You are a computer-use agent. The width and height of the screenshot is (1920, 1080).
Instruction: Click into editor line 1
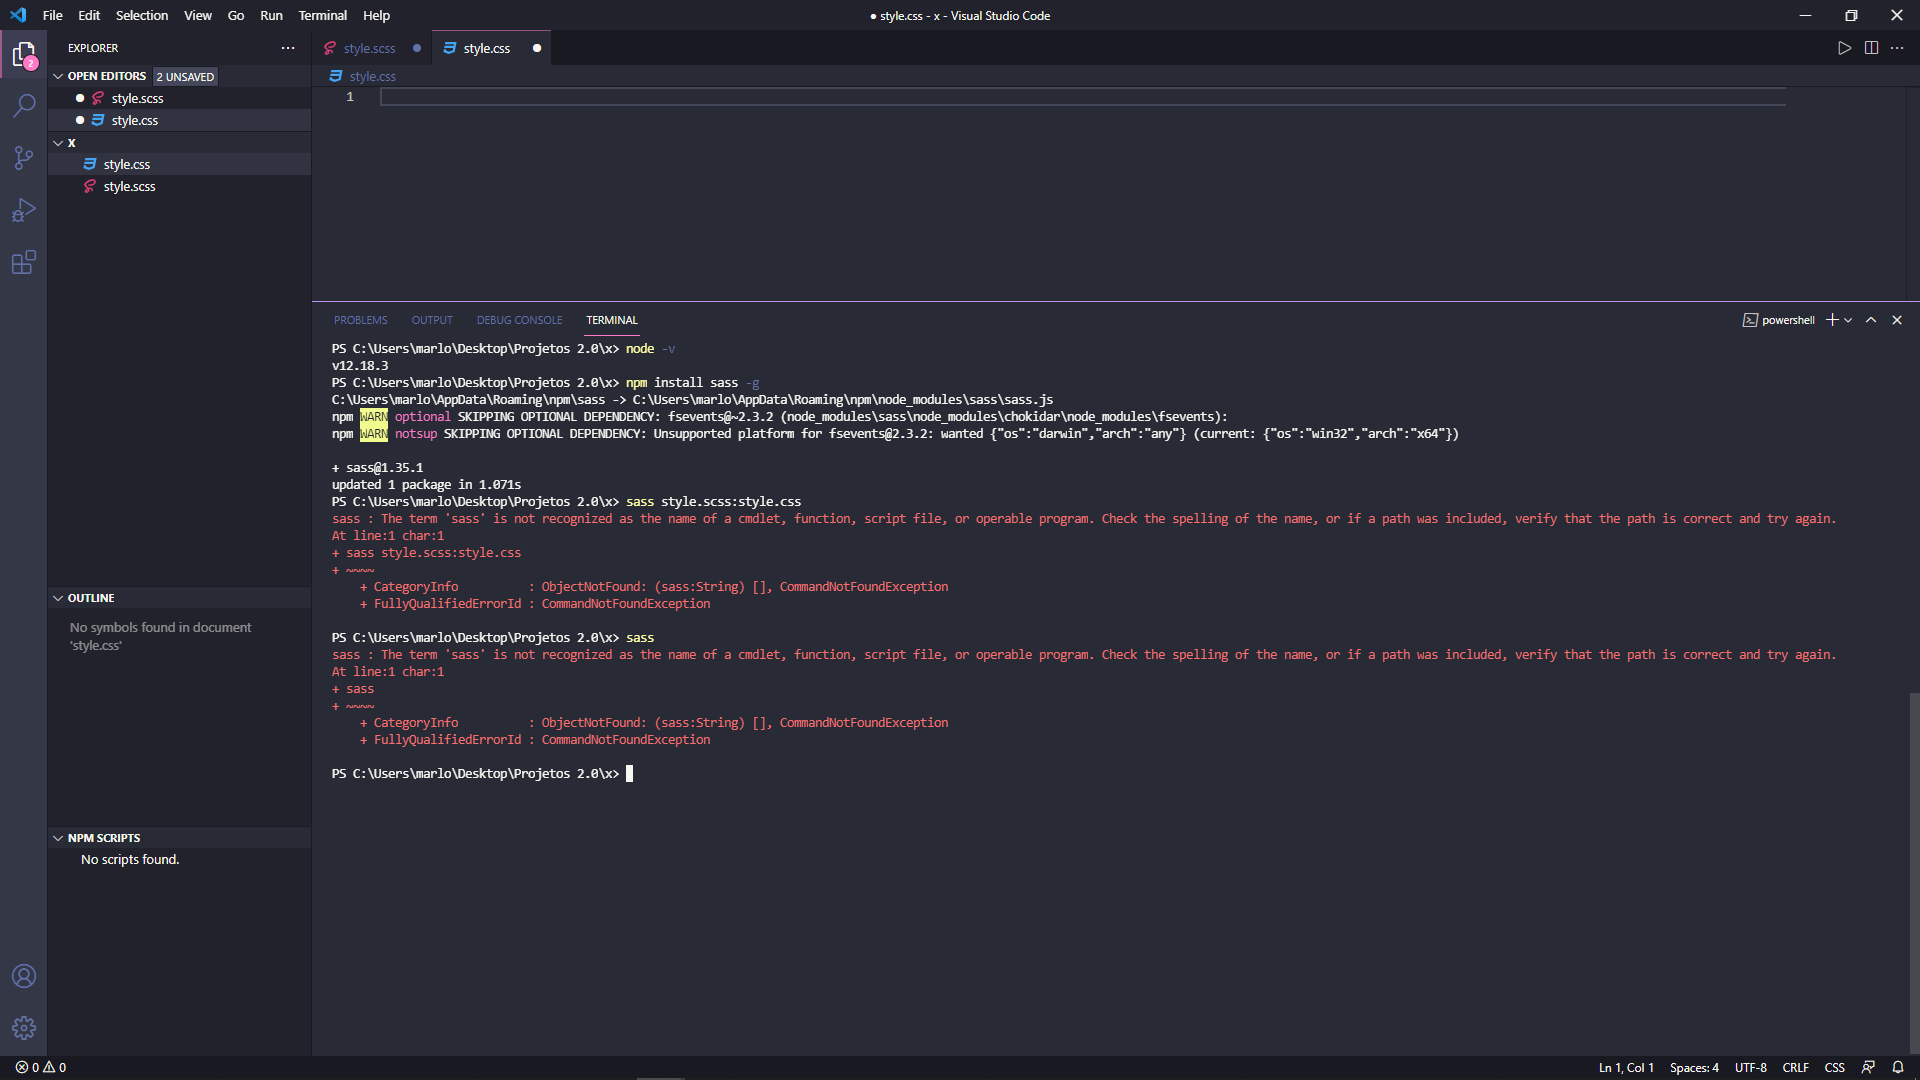(x=1082, y=97)
